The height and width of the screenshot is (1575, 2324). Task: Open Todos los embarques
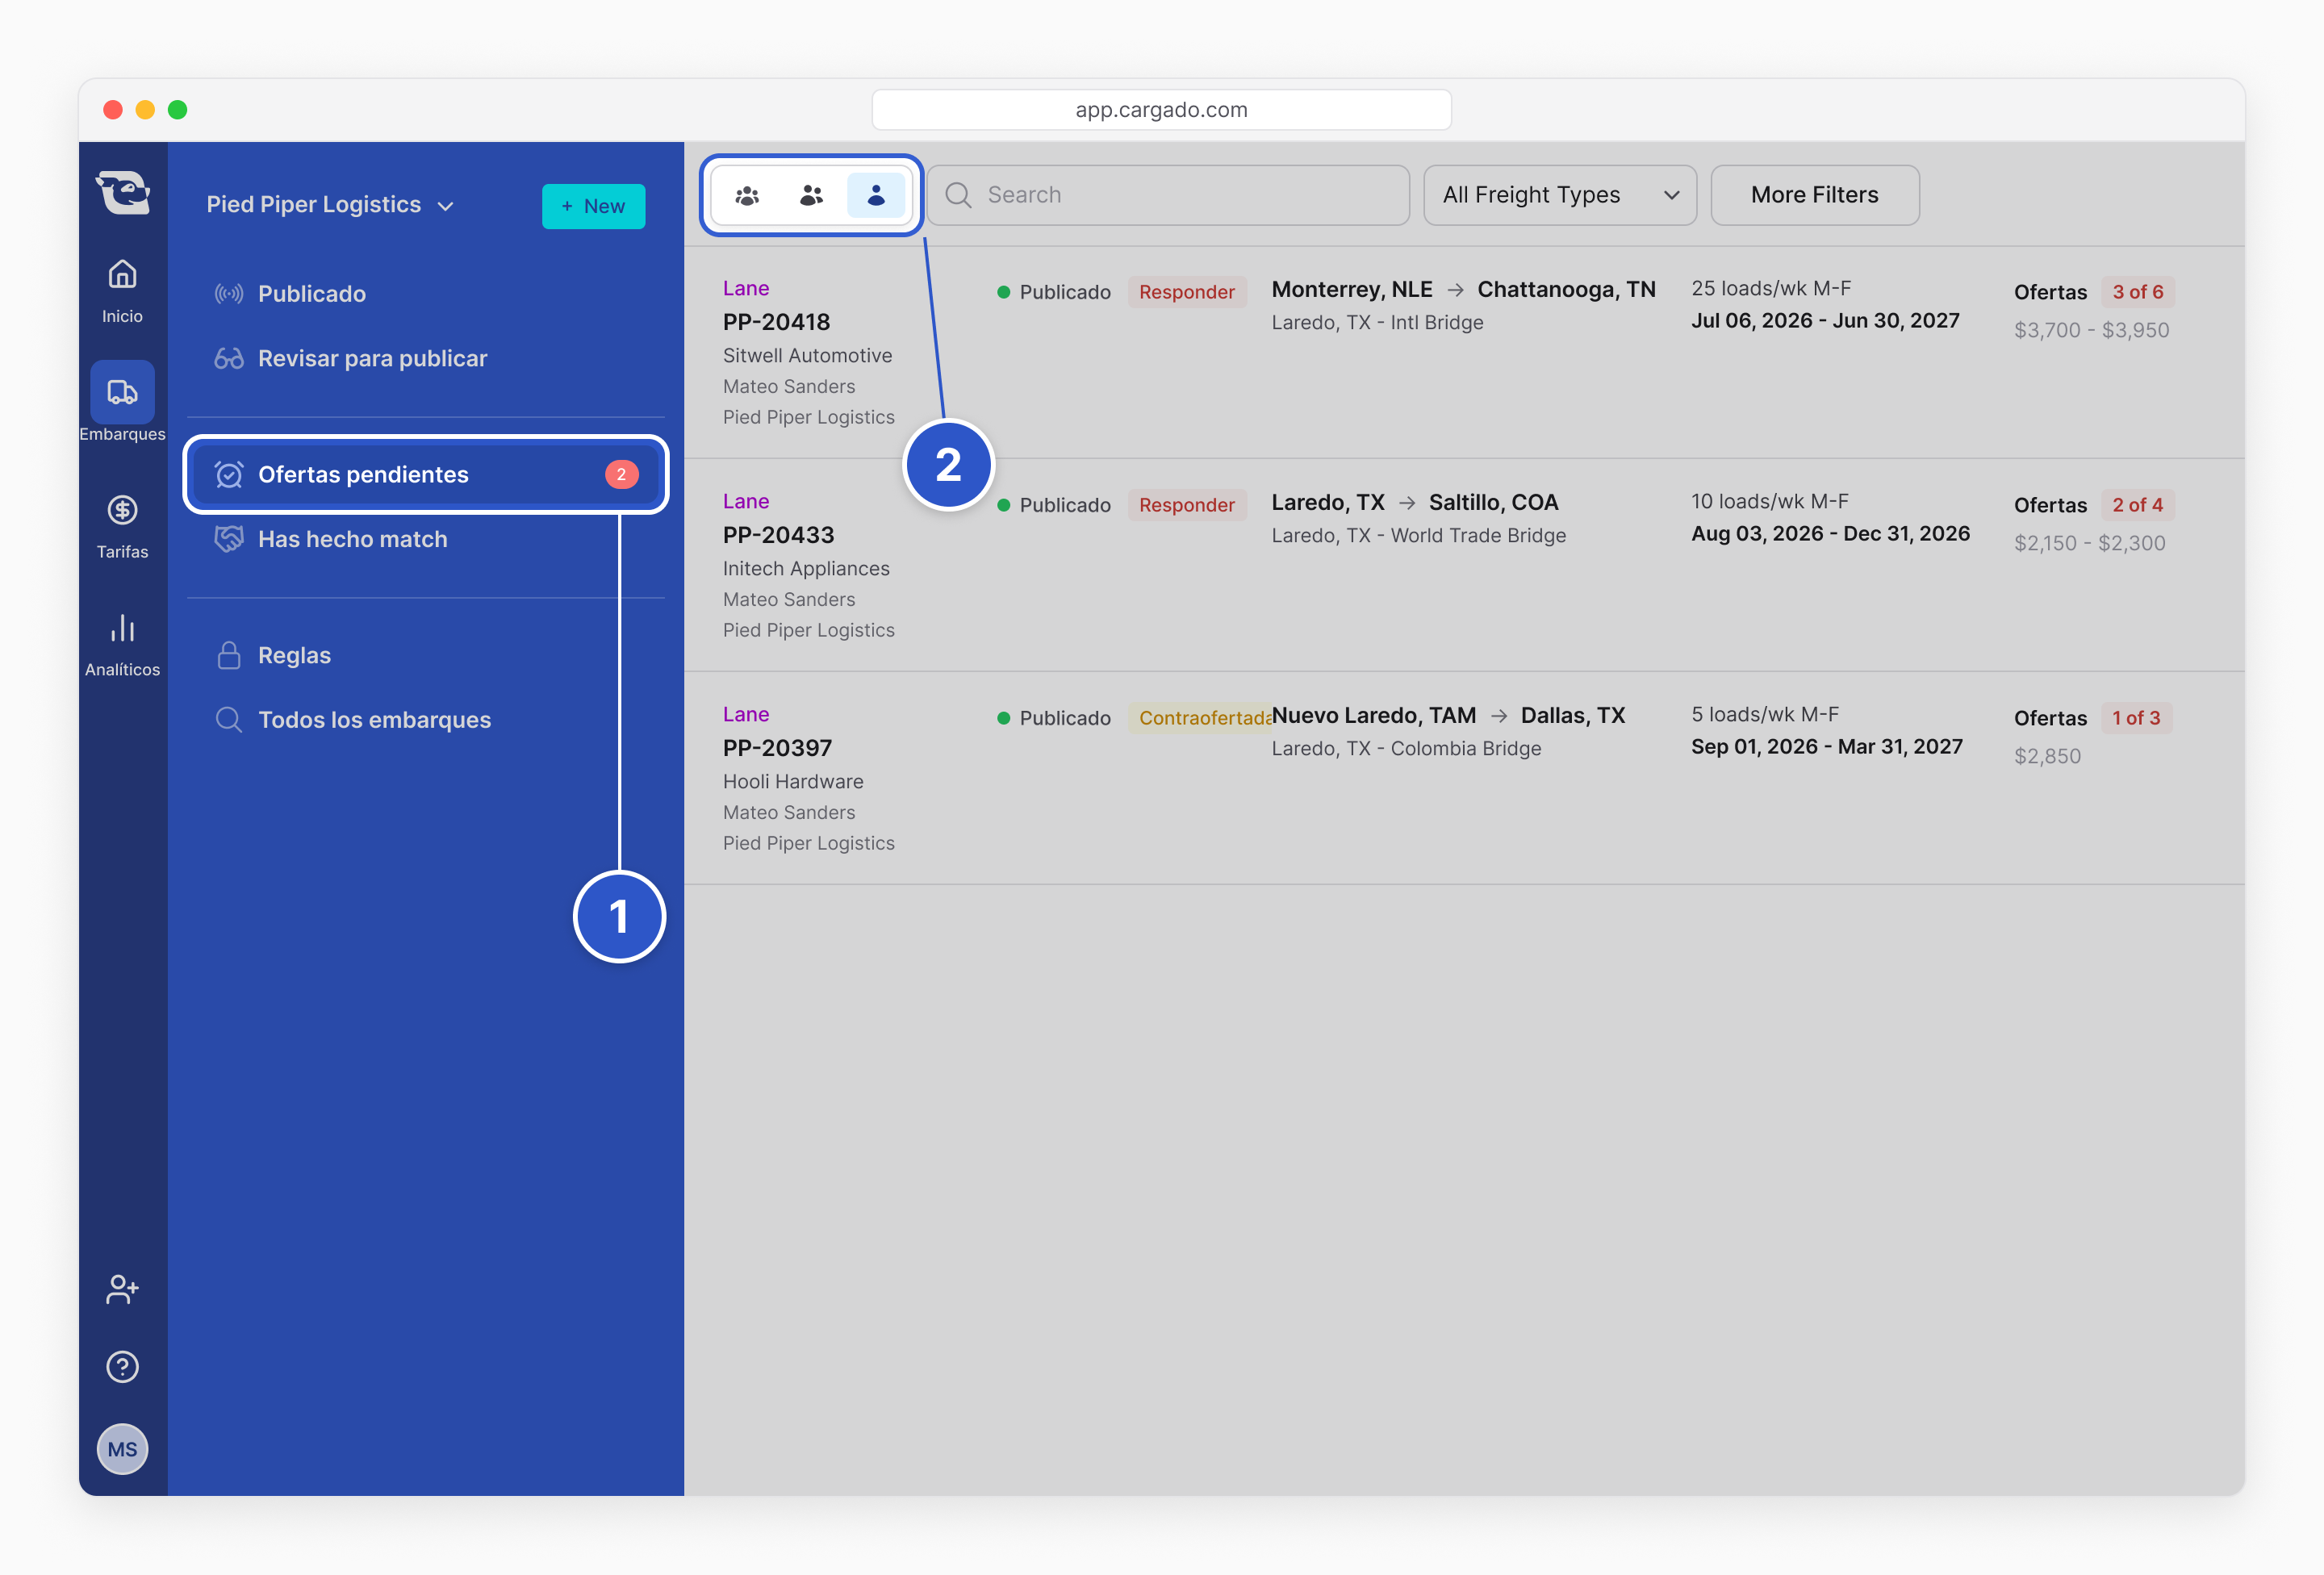click(425, 720)
